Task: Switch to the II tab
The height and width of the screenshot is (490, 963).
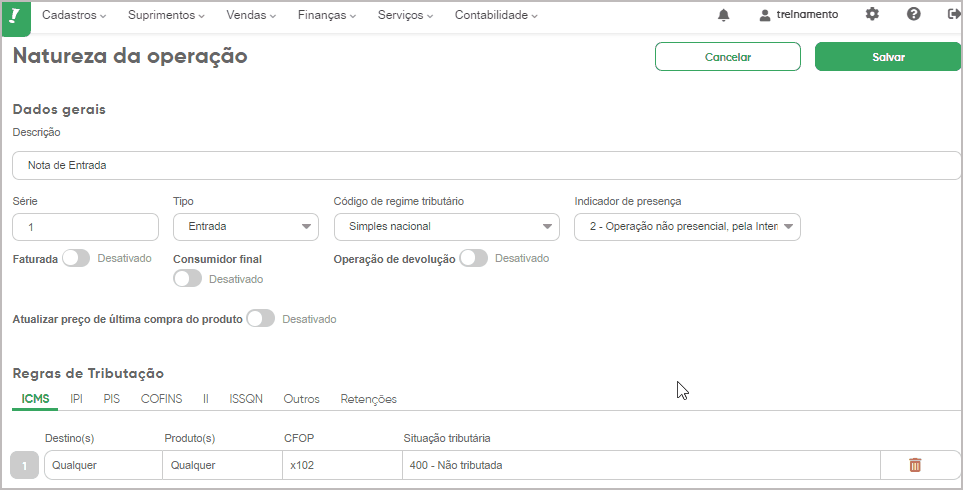Action: coord(206,399)
